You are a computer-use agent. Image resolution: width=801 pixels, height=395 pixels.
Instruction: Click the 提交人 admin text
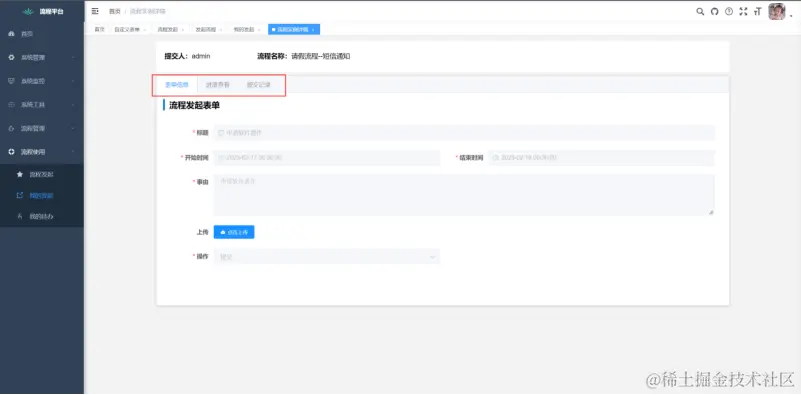click(x=187, y=57)
